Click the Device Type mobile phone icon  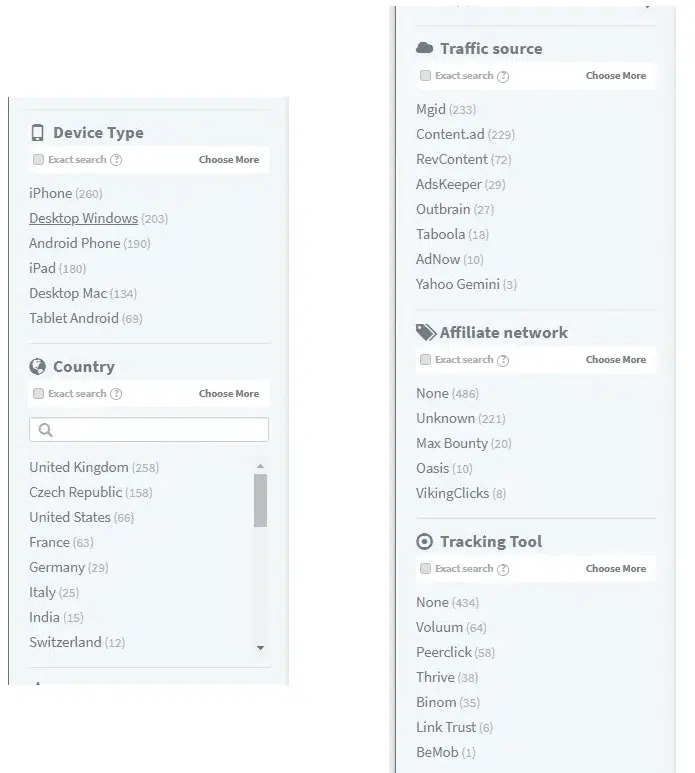(38, 133)
